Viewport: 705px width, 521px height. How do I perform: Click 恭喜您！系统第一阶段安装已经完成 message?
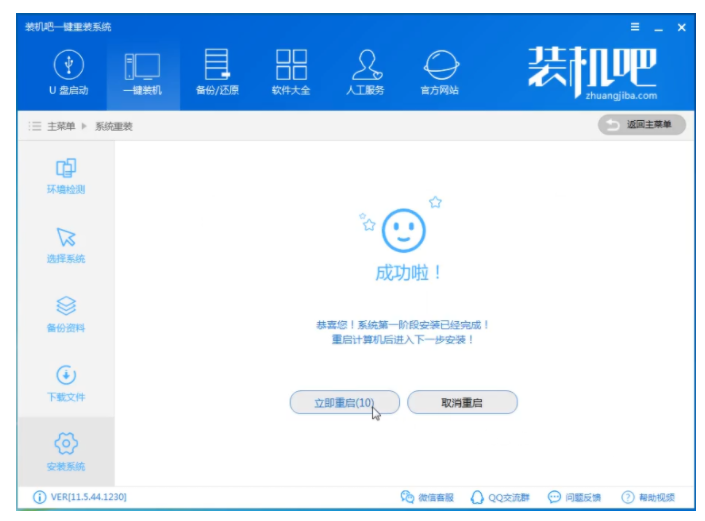coord(402,325)
